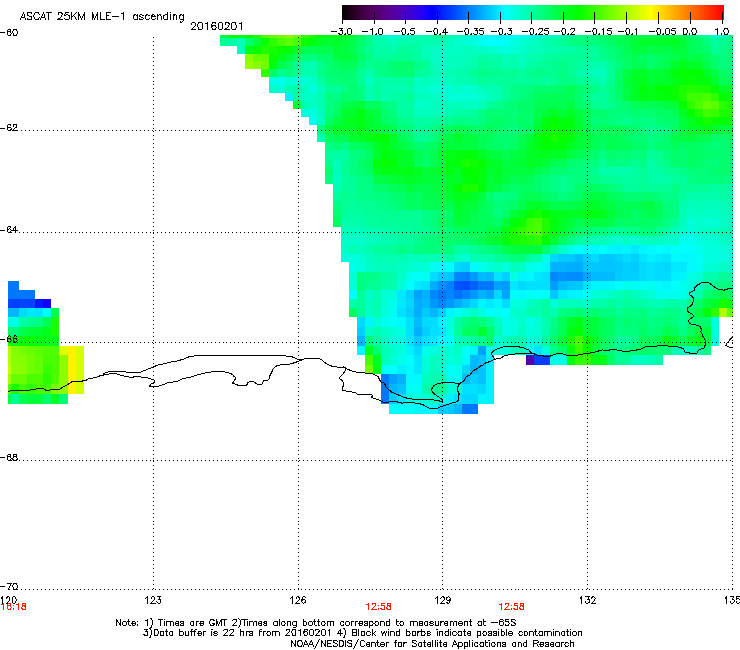Screen dimensions: 740x650
Task: Click the longitude label 132
Action: click(x=587, y=600)
